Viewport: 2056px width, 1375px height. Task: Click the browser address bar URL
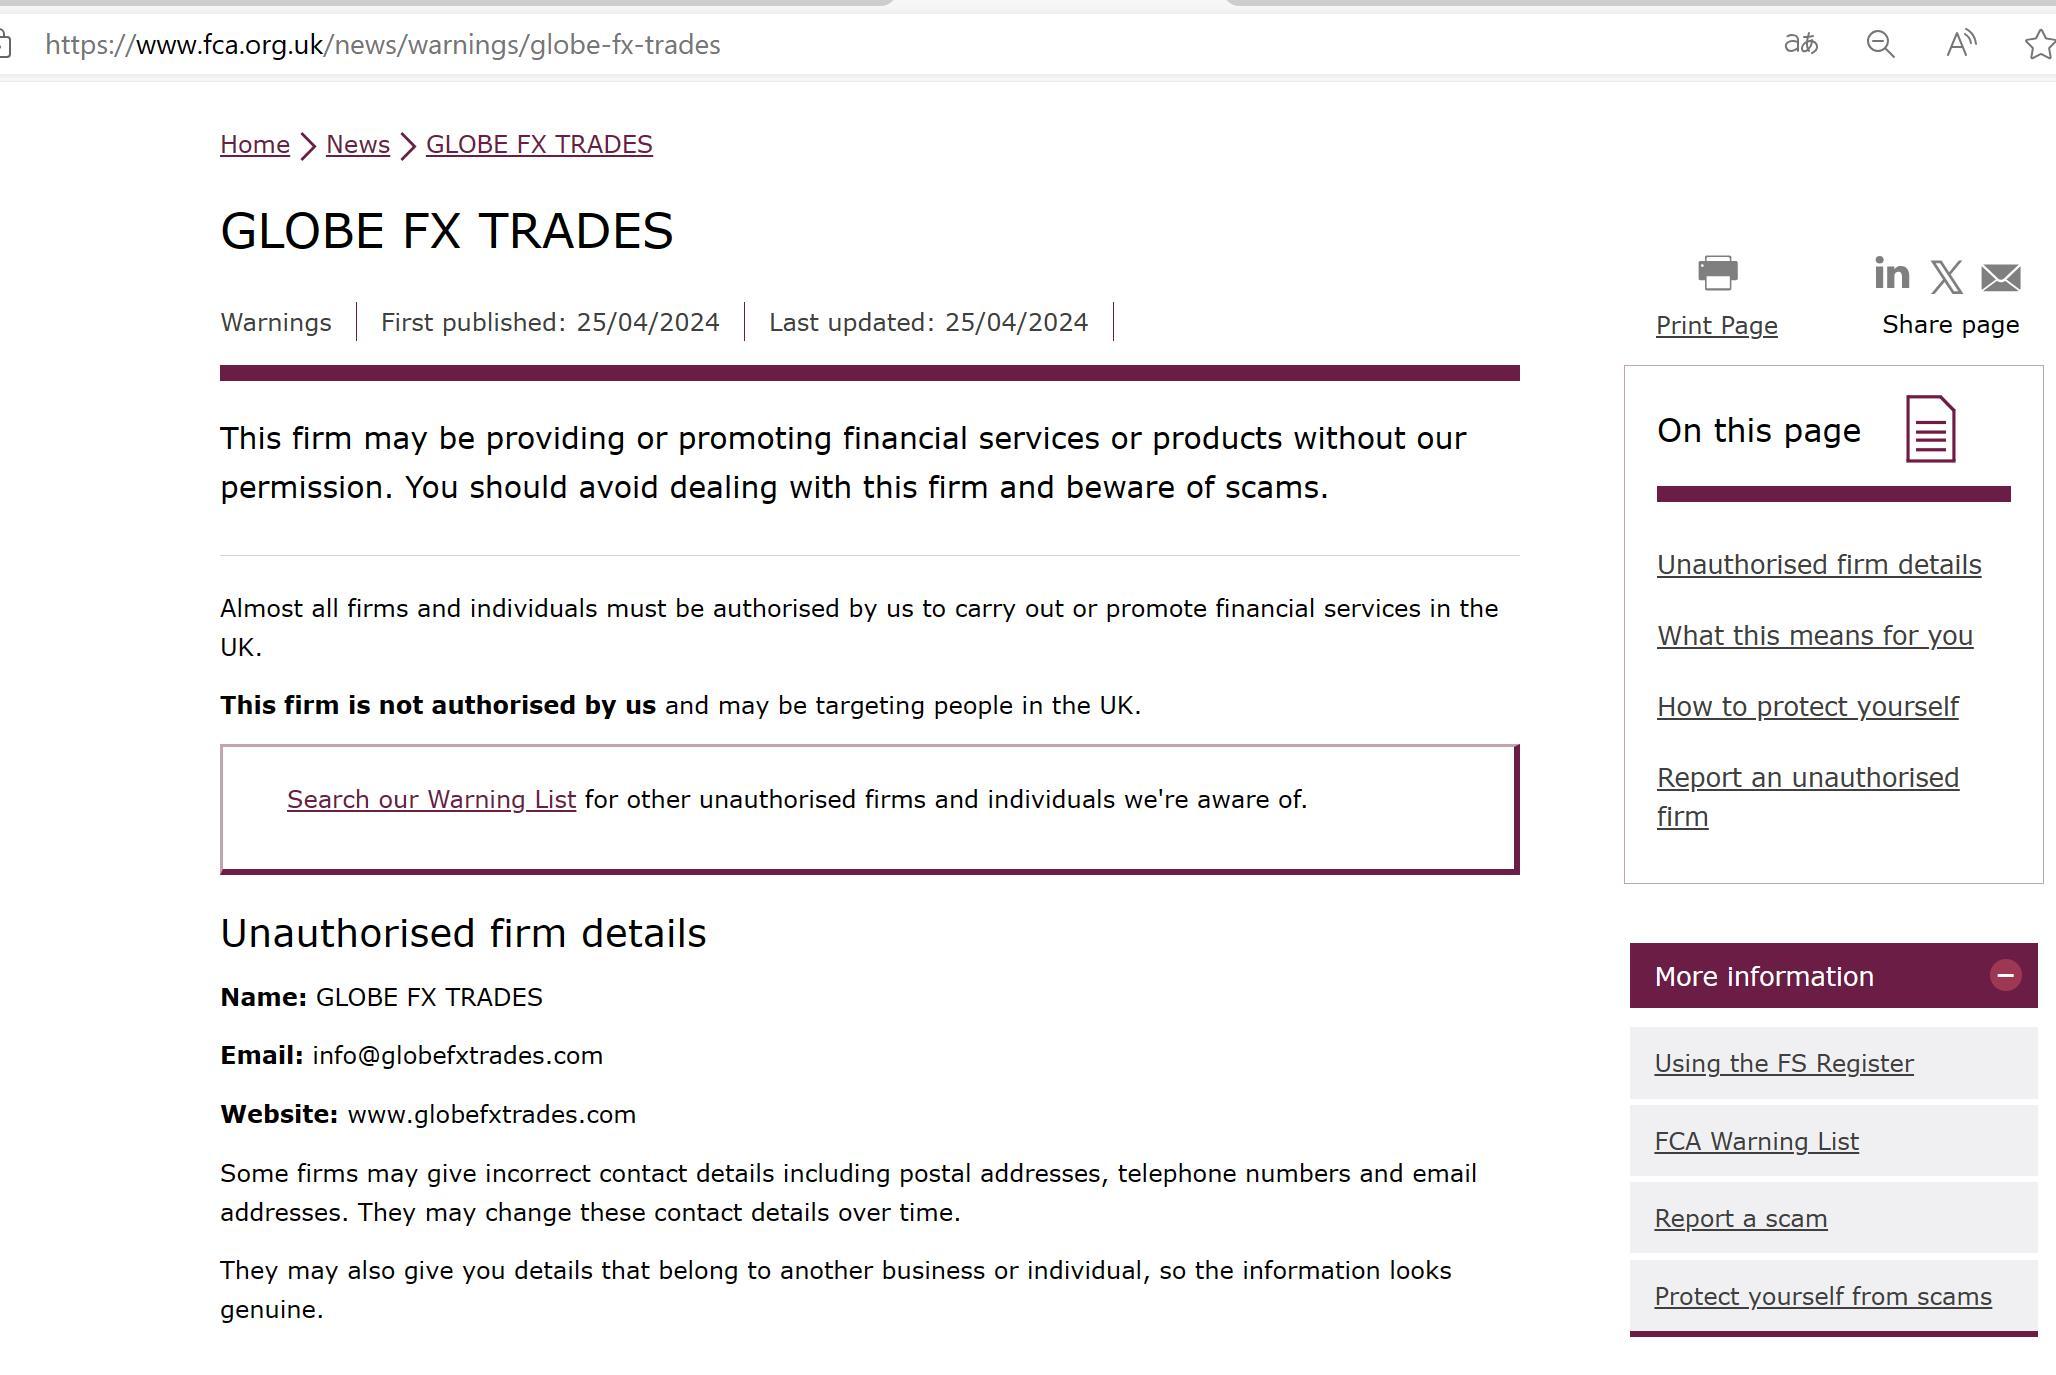coord(382,45)
